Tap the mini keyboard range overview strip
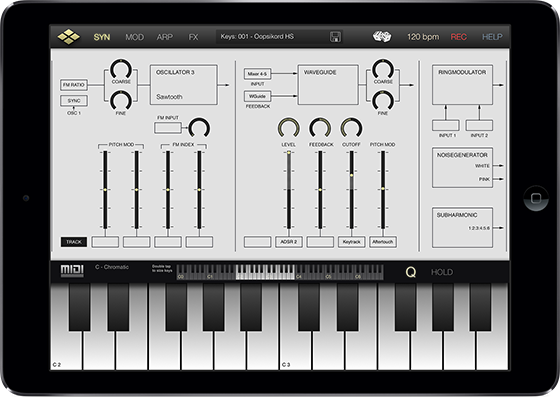 coord(280,272)
